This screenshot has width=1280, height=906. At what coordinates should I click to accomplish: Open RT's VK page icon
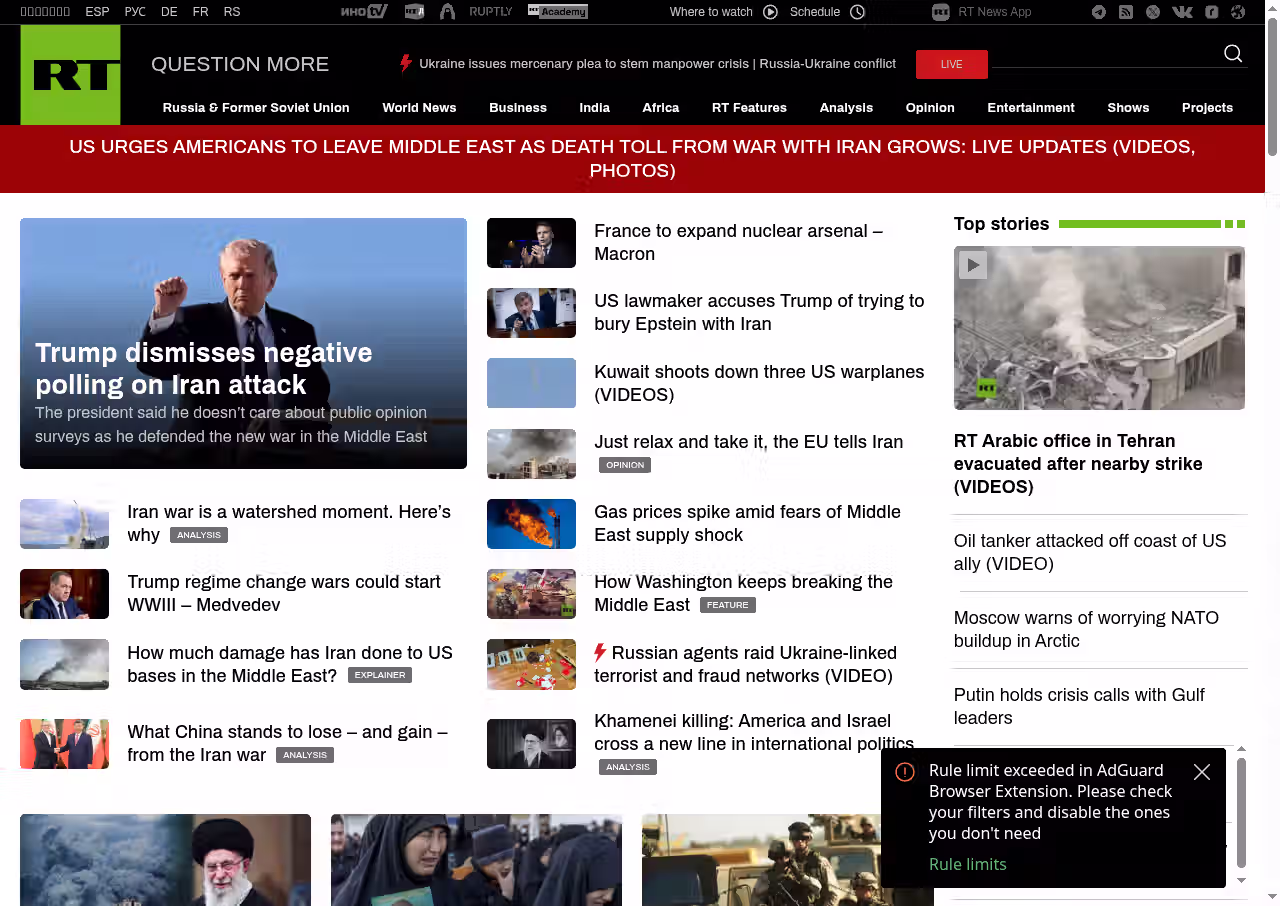(x=1182, y=12)
